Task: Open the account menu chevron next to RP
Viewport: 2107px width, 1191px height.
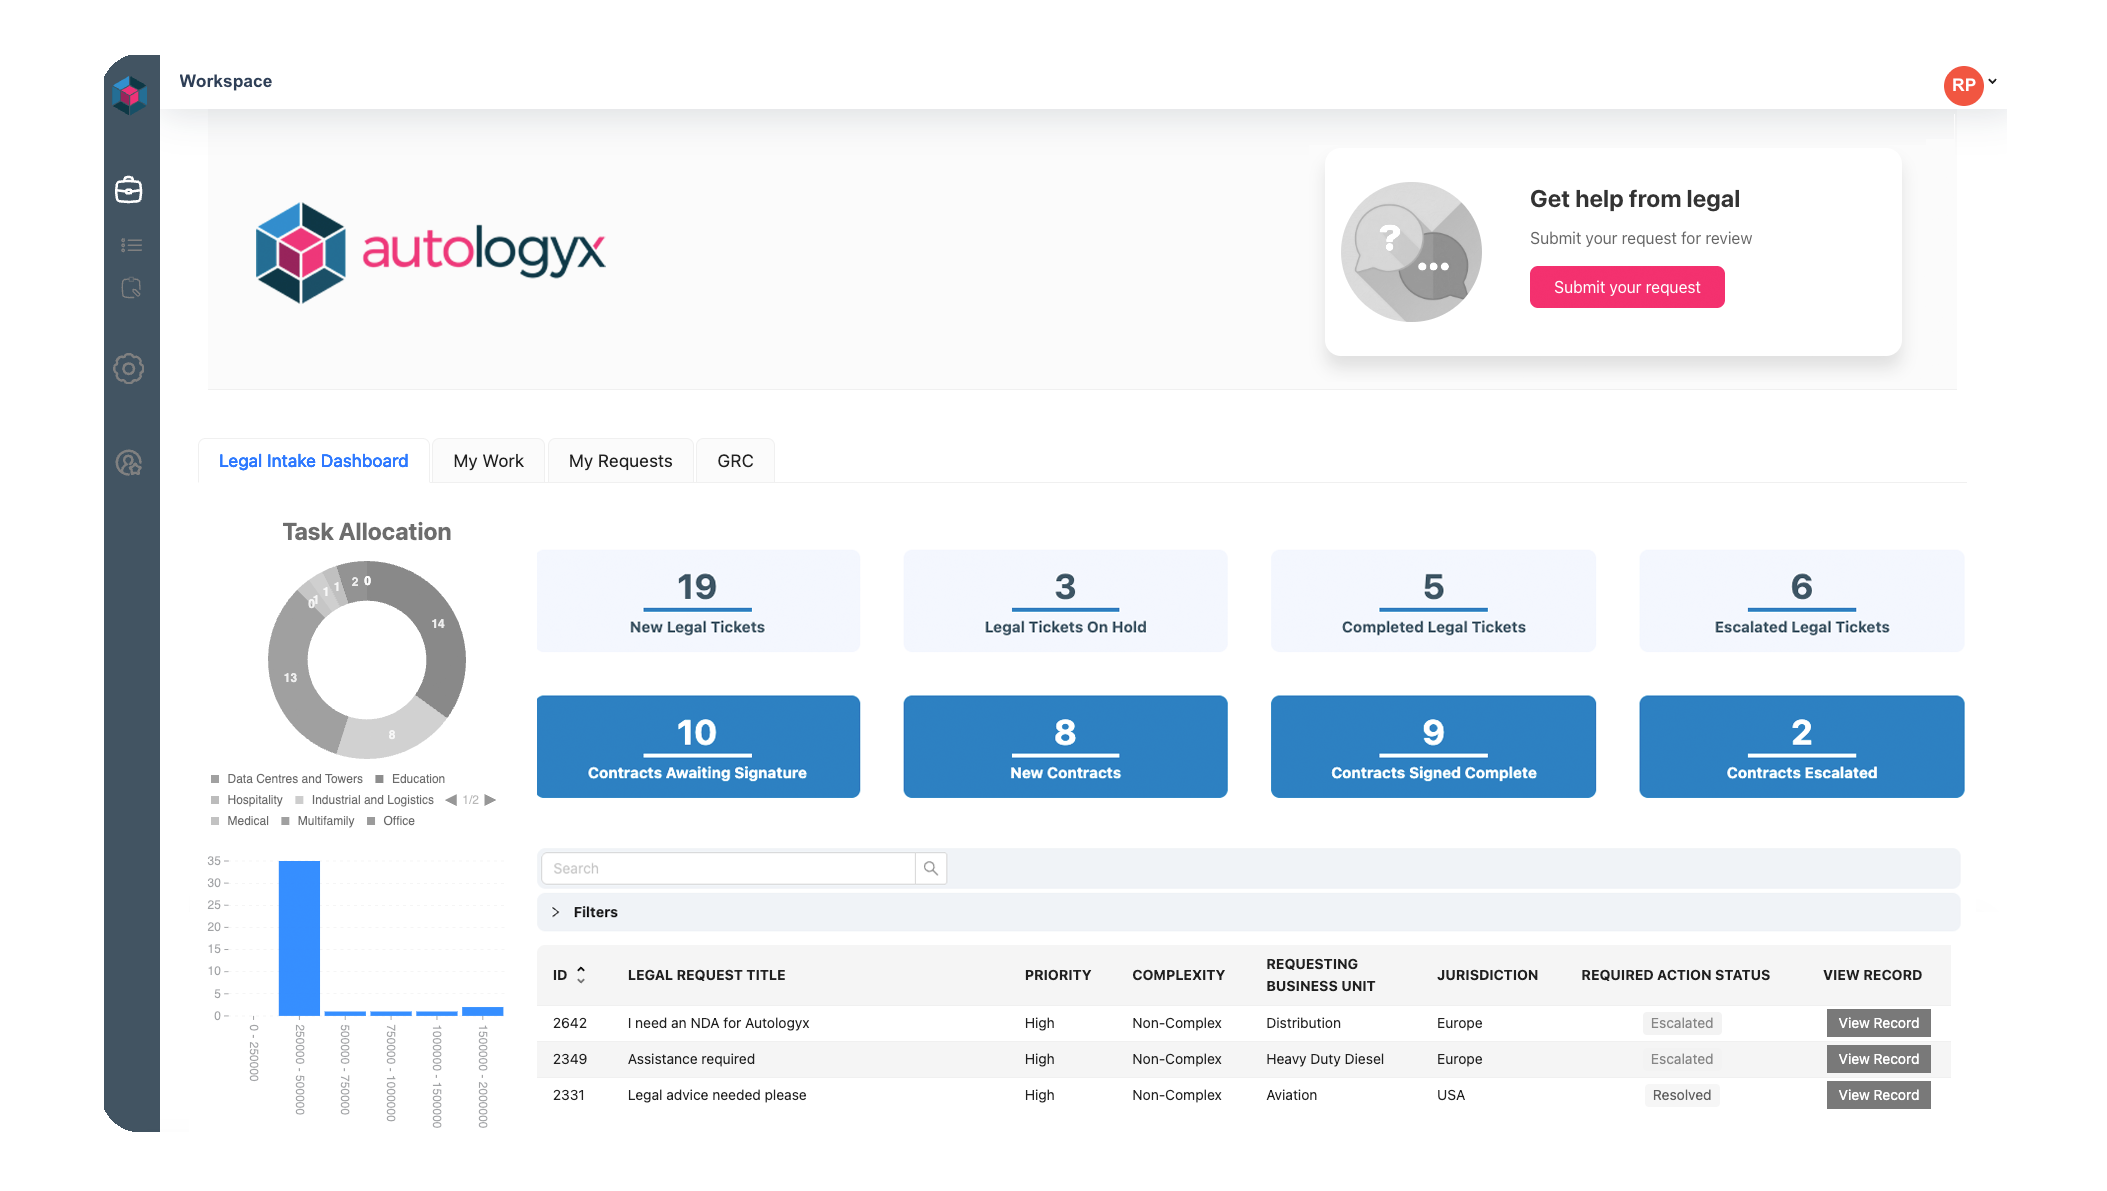Action: [x=1993, y=83]
